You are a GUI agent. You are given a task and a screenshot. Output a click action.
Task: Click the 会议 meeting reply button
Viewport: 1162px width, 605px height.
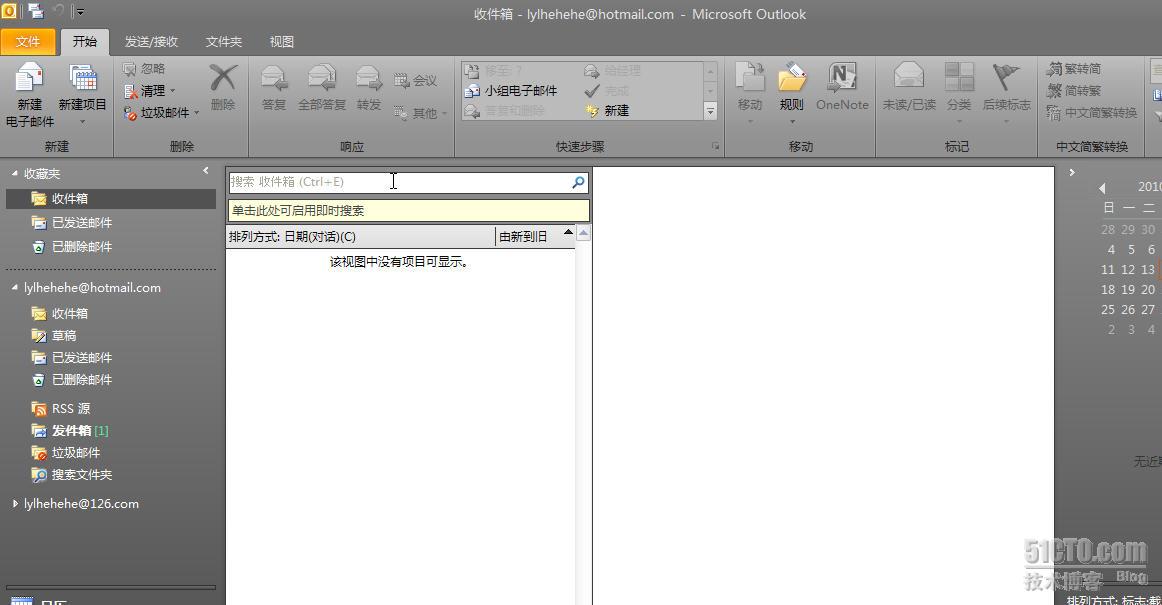(415, 80)
